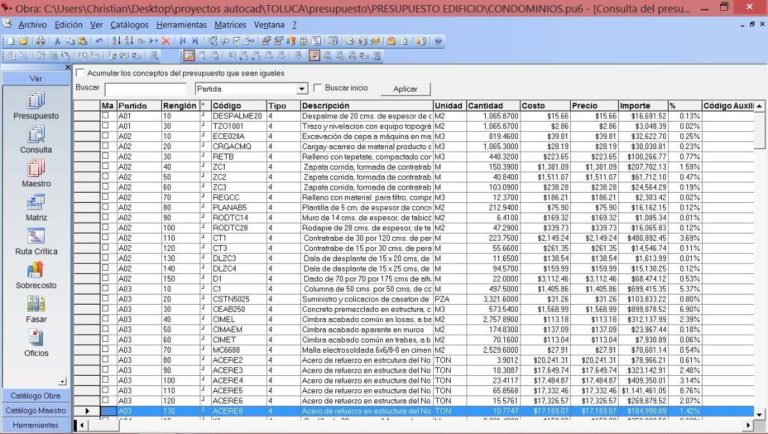Click the table vertical scrollbar up arrow

[x=759, y=106]
